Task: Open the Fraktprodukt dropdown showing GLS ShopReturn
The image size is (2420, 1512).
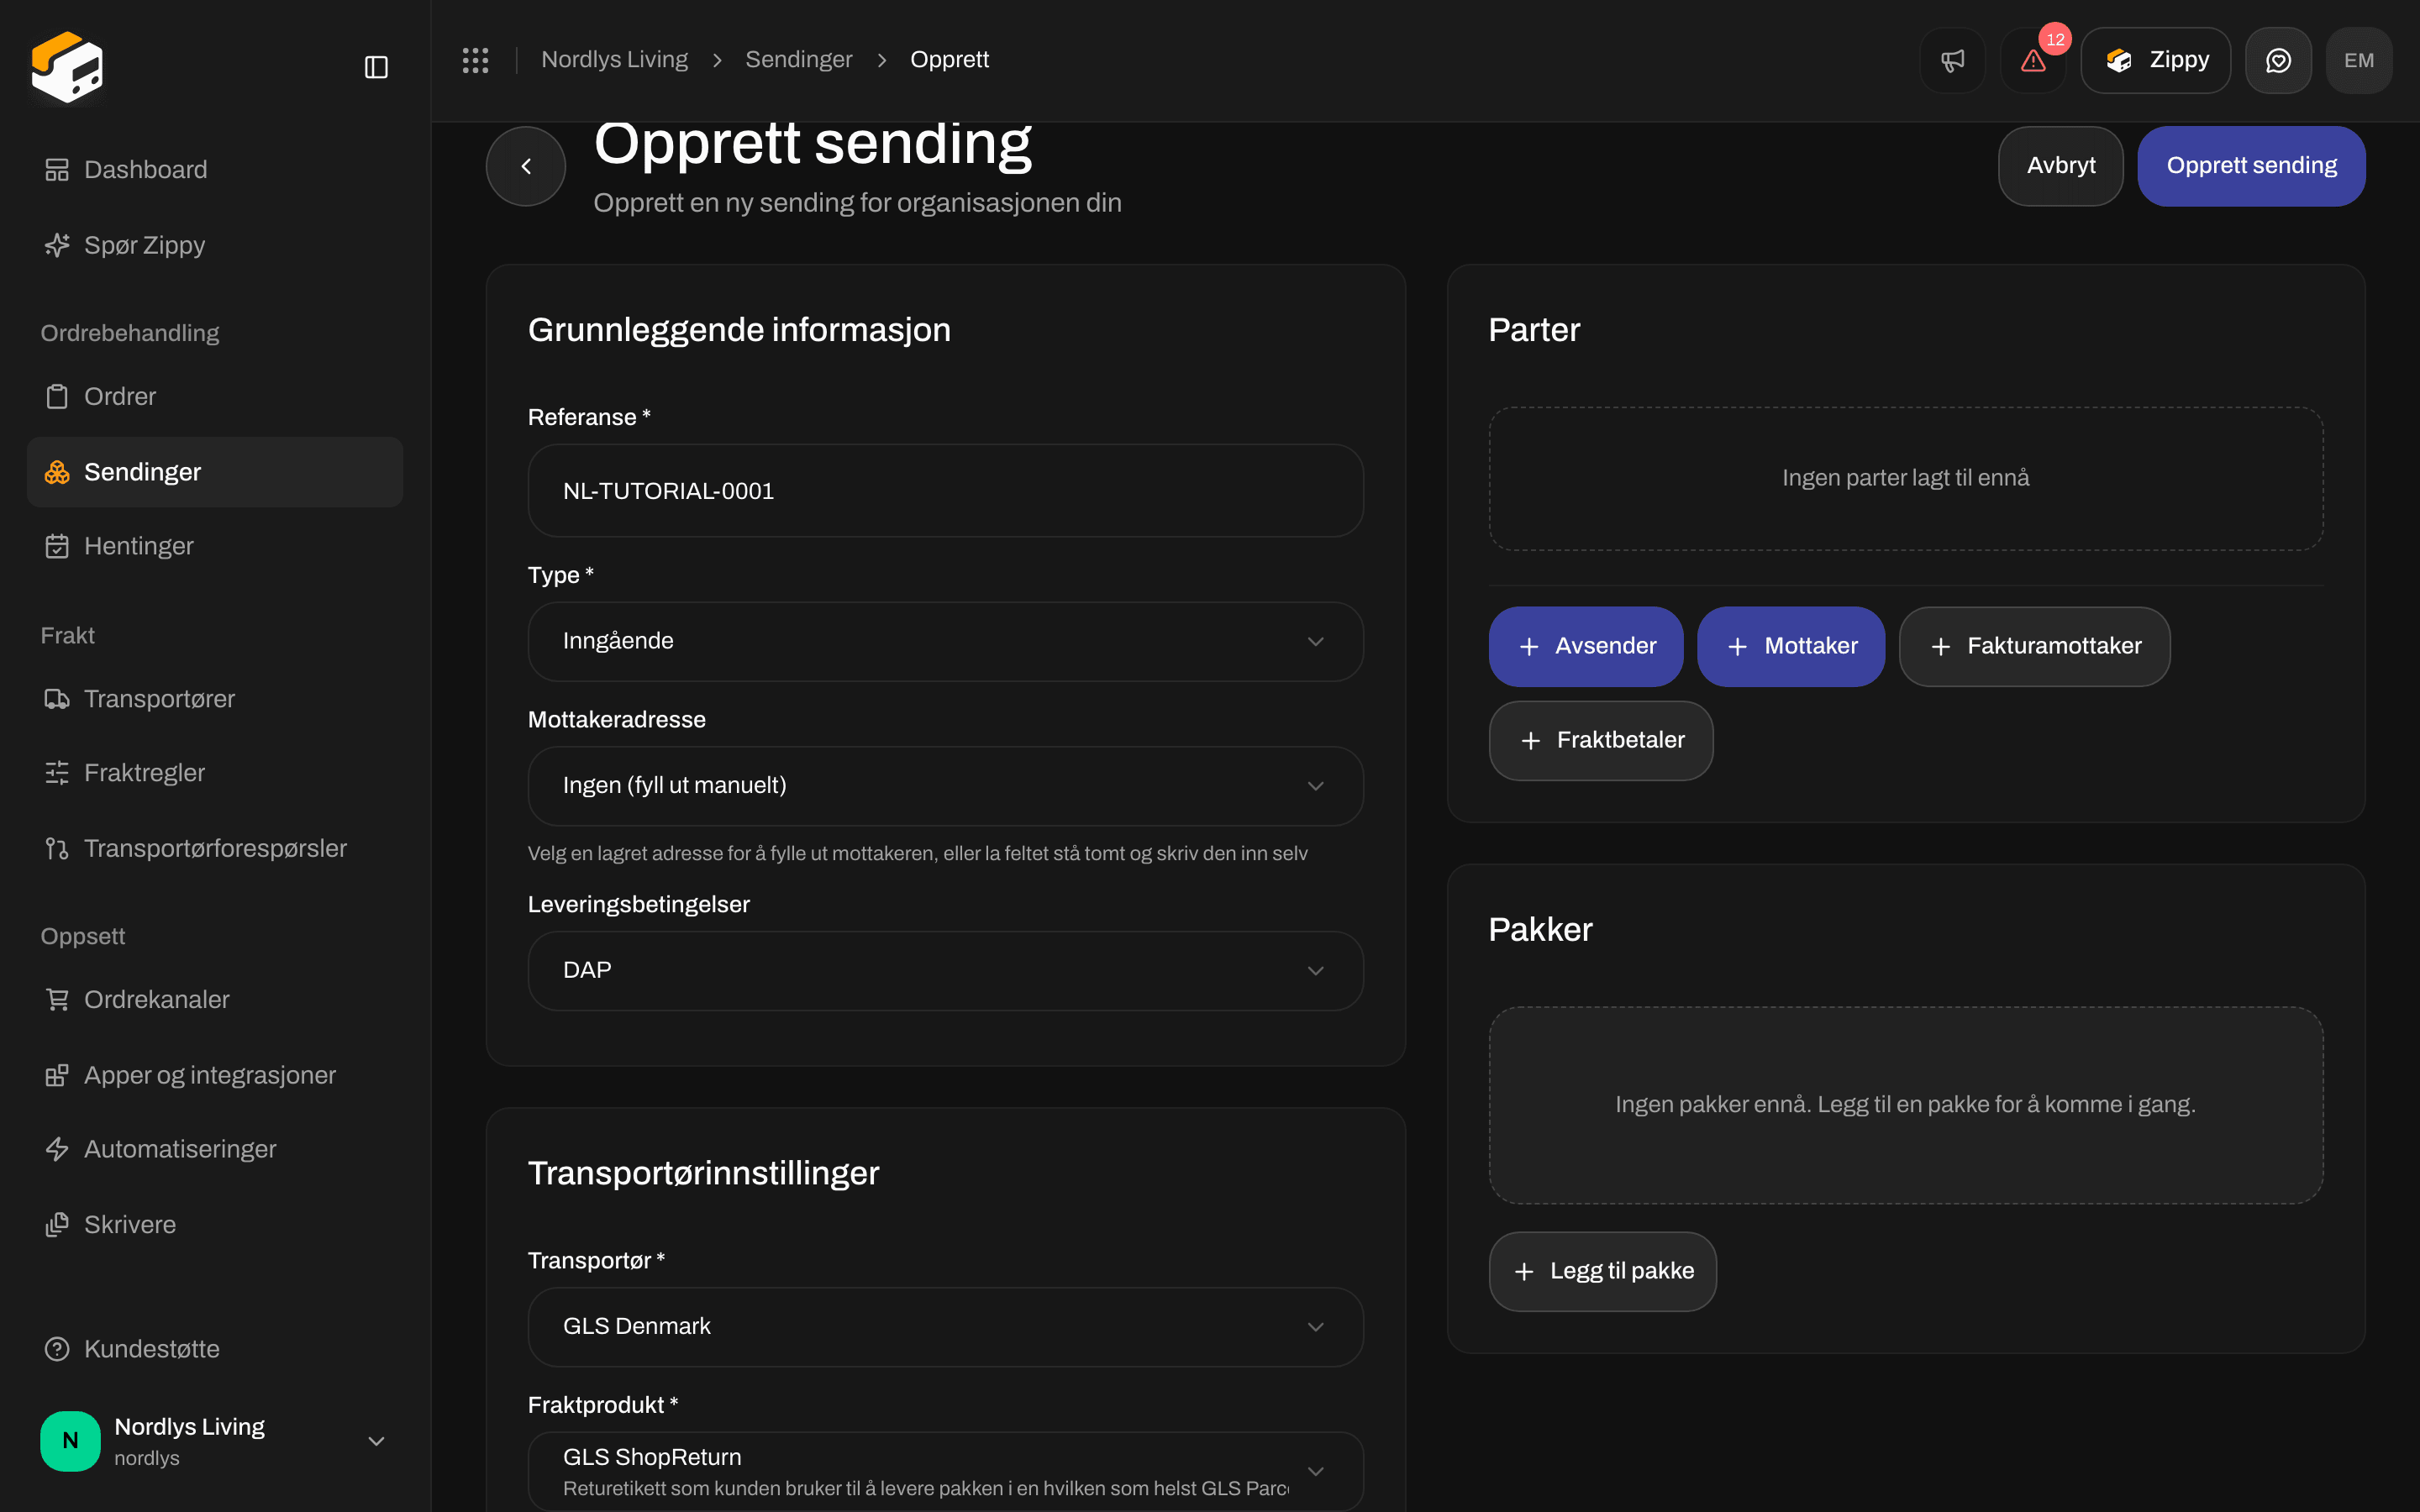Action: [x=945, y=1471]
